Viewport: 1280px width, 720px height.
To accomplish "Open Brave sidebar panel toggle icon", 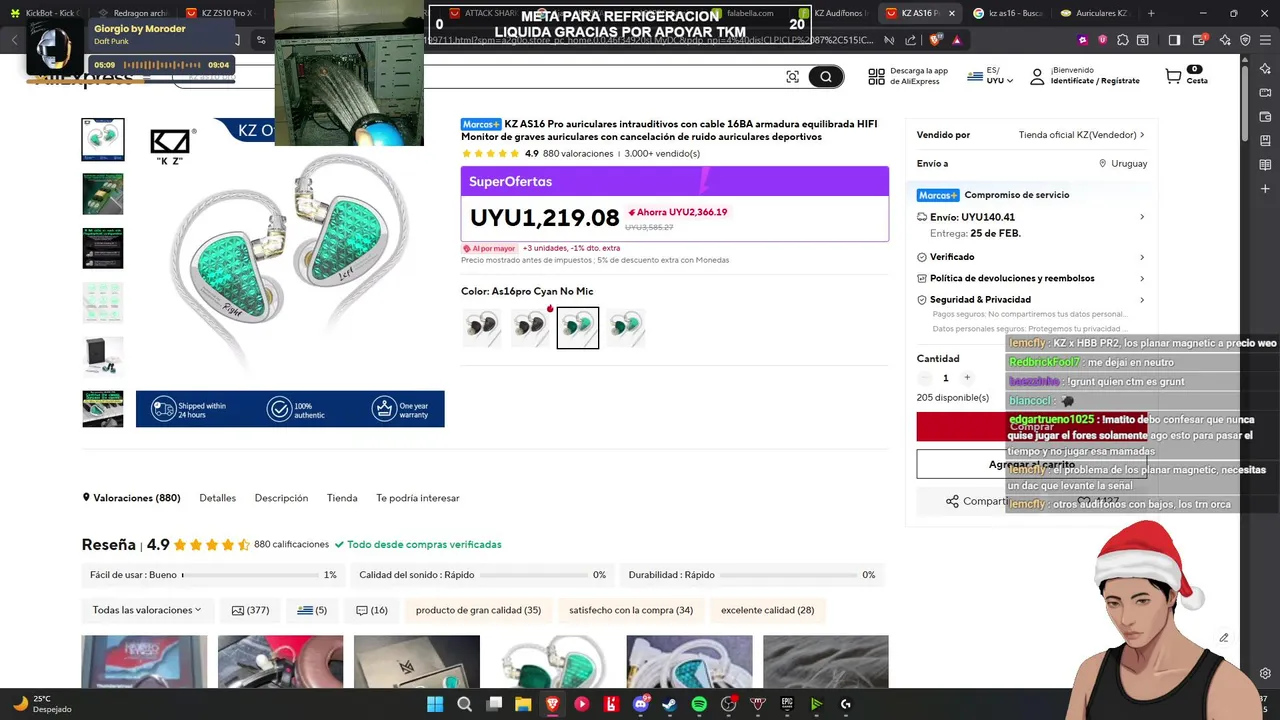I will click(x=1174, y=40).
